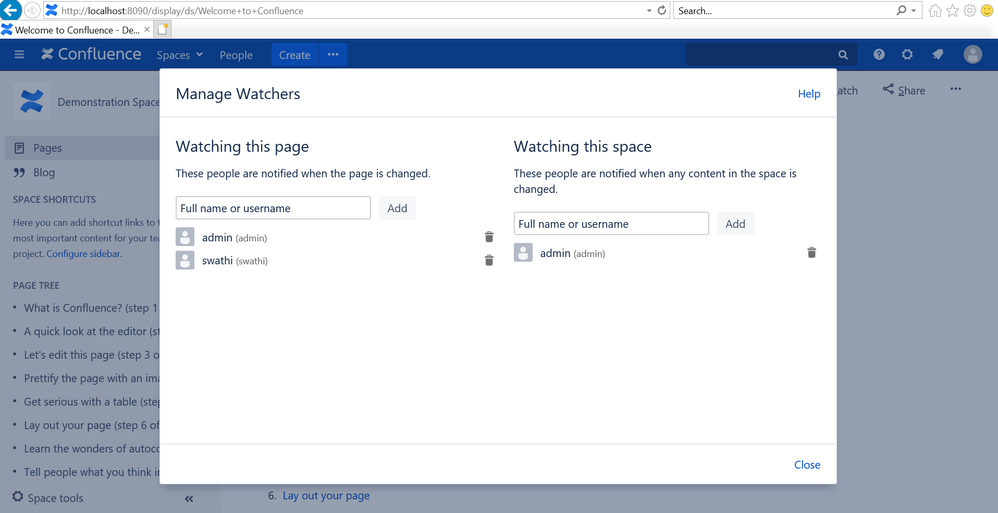Image resolution: width=998 pixels, height=513 pixels.
Task: Remove swathi from page watchers via trash icon
Action: pyautogui.click(x=489, y=260)
